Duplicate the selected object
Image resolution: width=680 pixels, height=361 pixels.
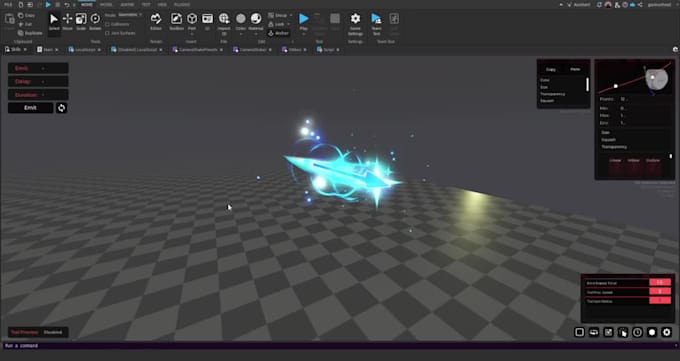point(30,33)
